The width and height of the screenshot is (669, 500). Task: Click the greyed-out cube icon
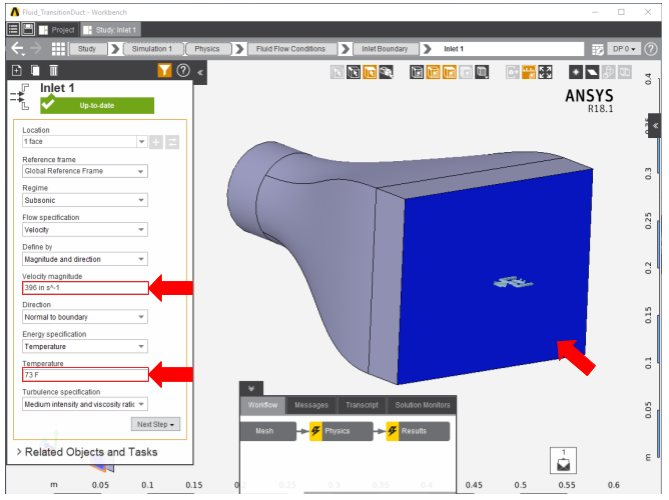(465, 72)
